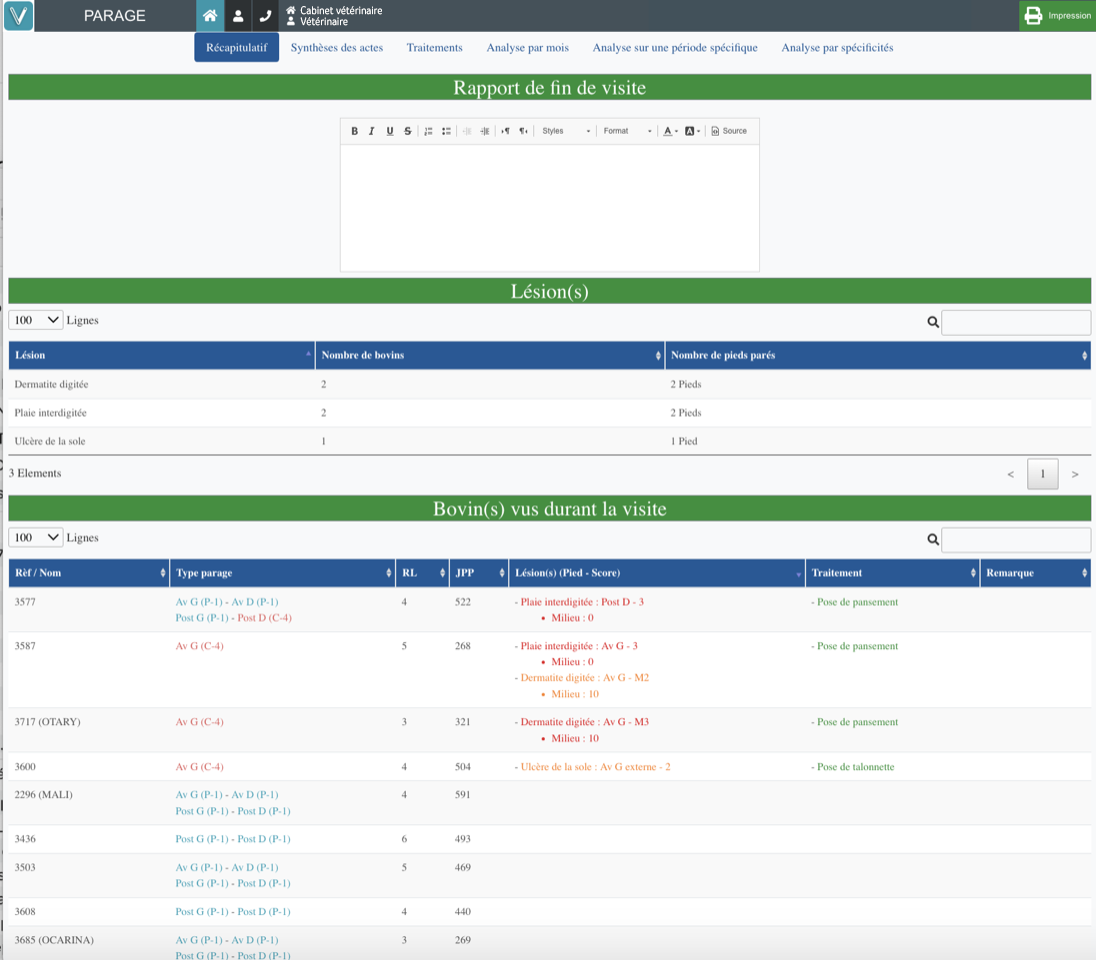This screenshot has height=960, width=1096.
Task: Select the Dermatite digitée lesion row
Action: coord(549,385)
